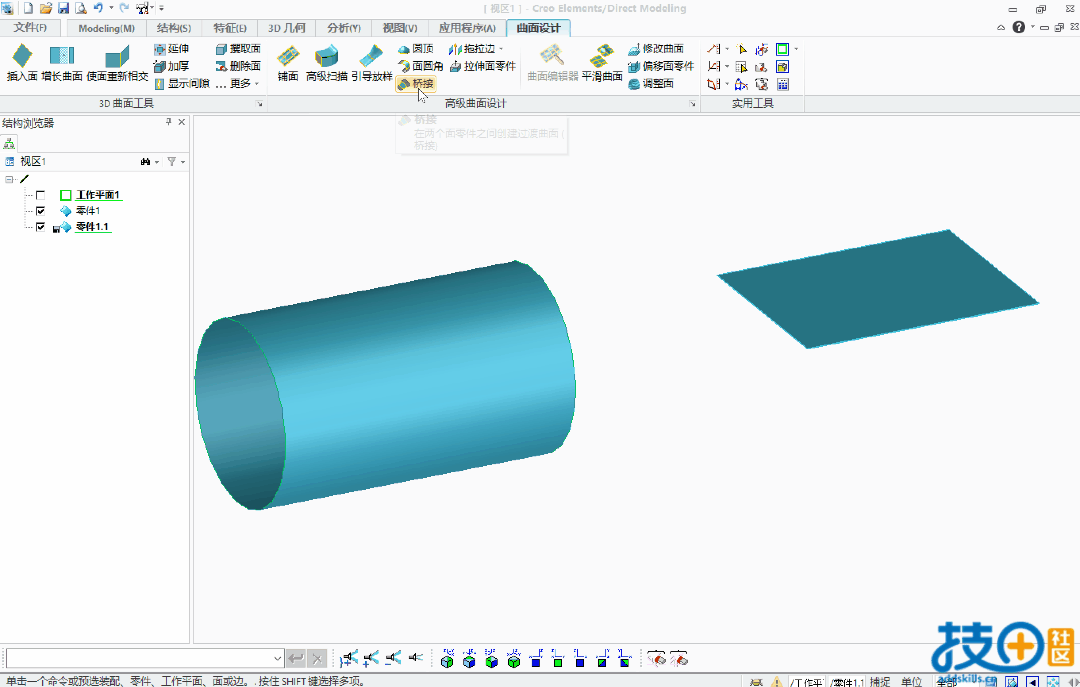
Task: Click the green-square workplane icon in 实用工具
Action: pyautogui.click(x=782, y=49)
